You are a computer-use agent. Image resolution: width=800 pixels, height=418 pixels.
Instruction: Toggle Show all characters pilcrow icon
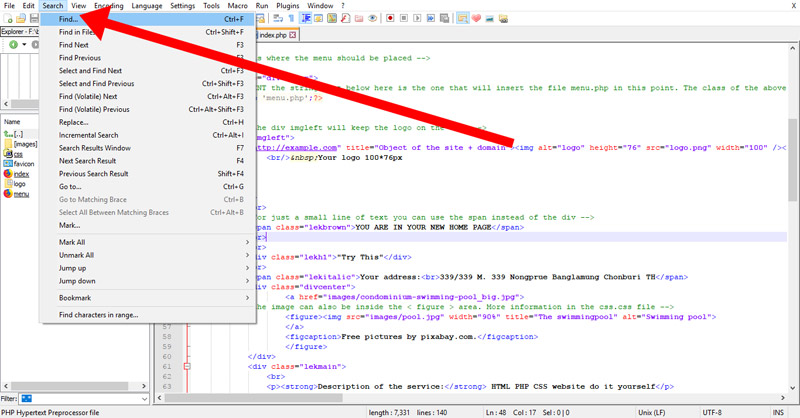(291, 18)
